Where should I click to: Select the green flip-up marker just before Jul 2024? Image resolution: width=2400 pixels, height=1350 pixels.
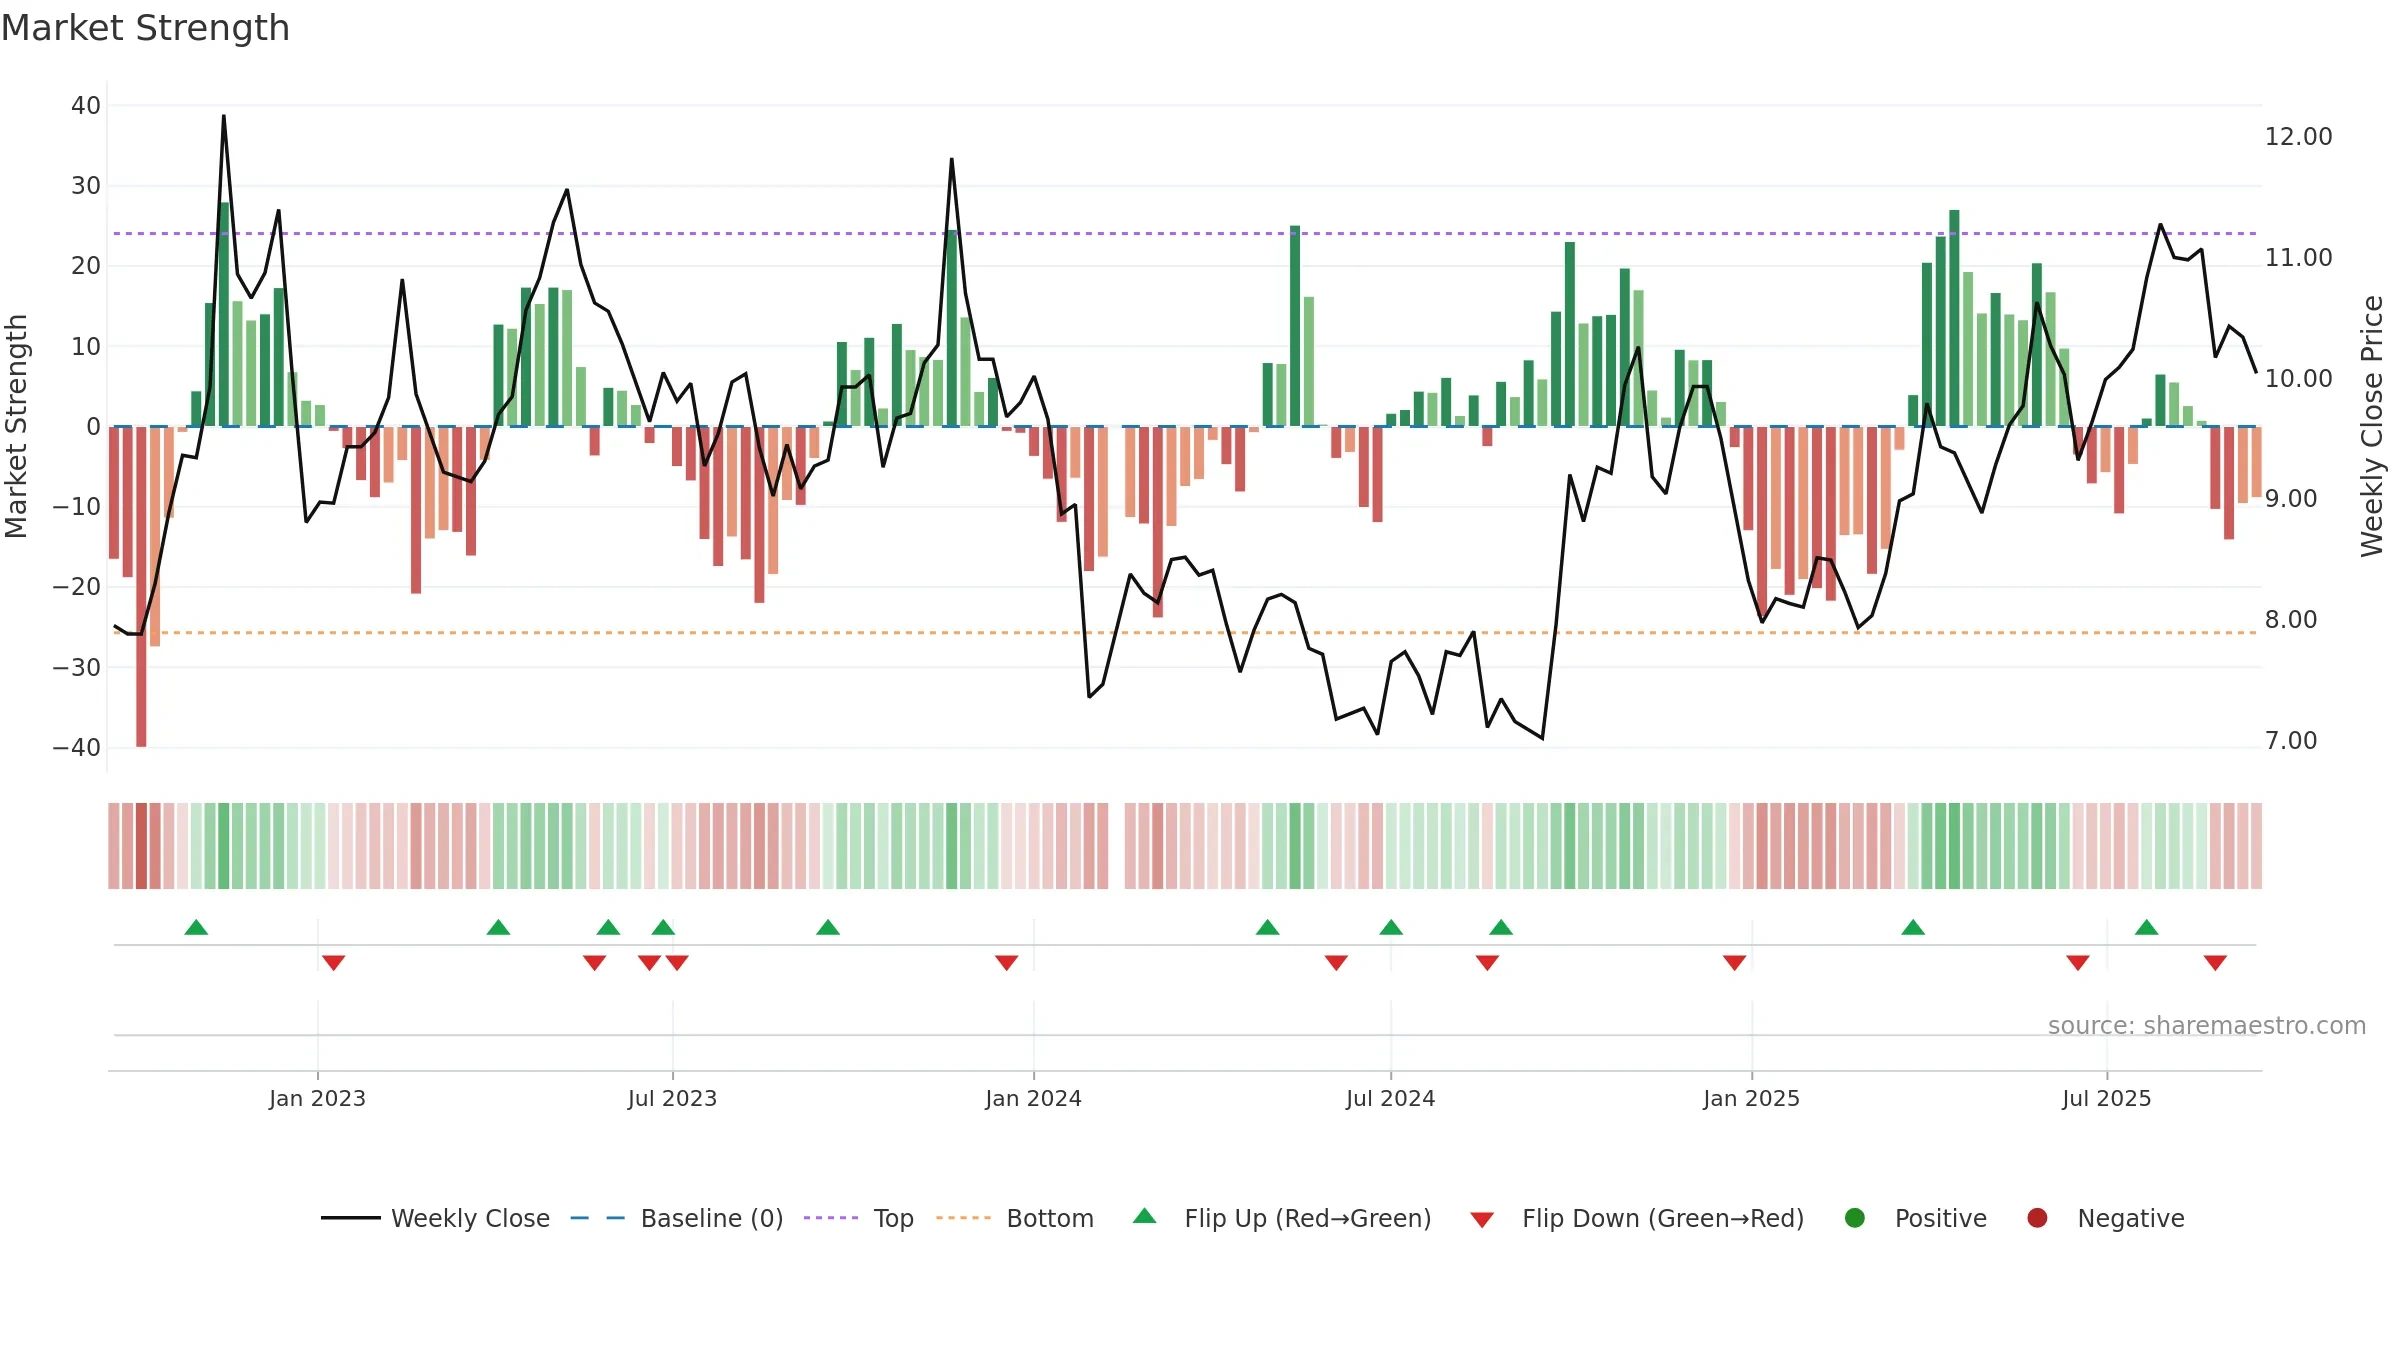[1391, 927]
